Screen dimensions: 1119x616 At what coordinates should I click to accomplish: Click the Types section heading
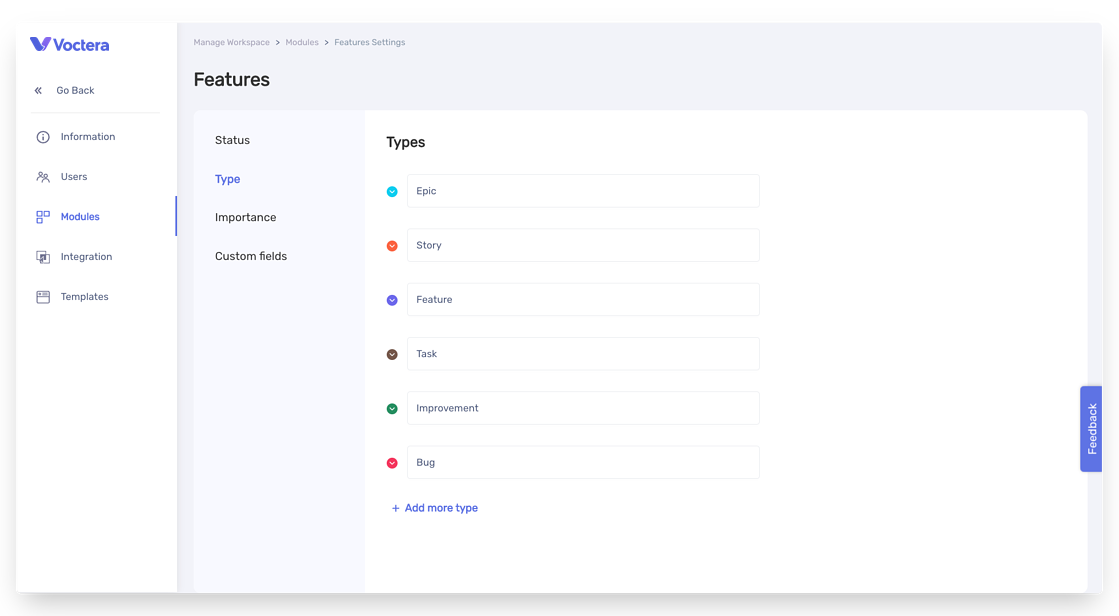pos(405,142)
